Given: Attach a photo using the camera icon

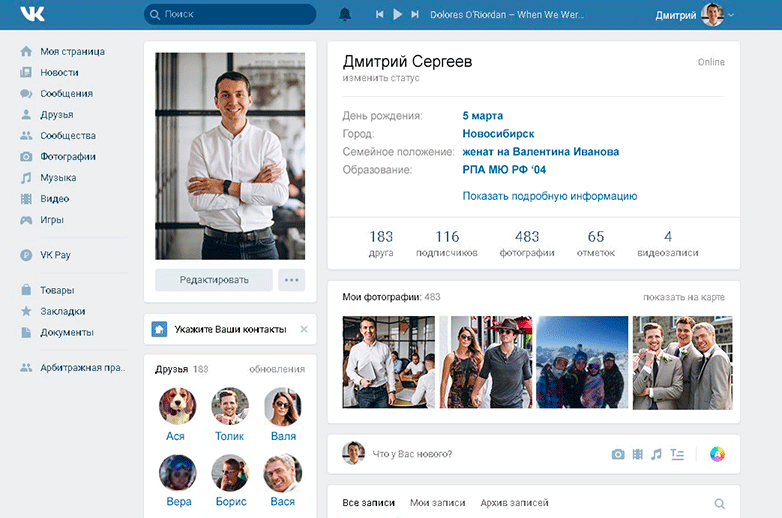Looking at the screenshot, I should coord(618,454).
